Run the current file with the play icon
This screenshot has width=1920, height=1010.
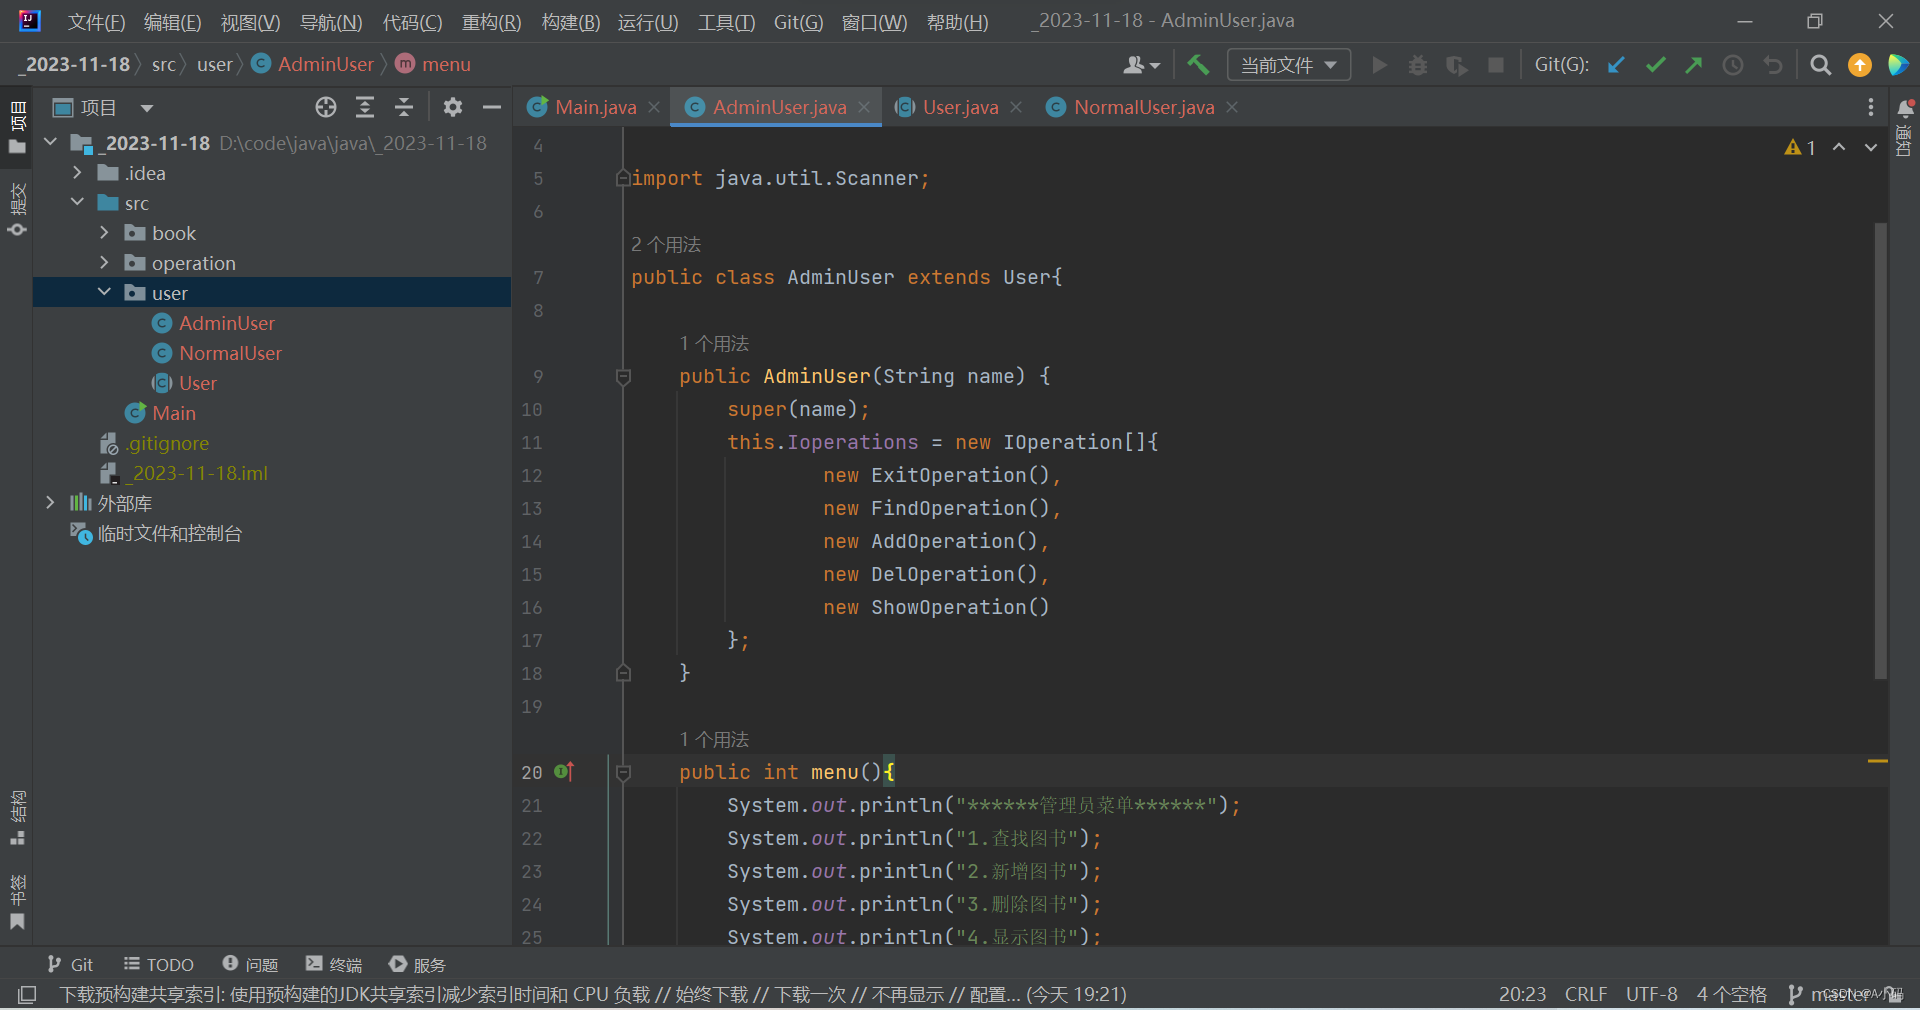click(x=1380, y=65)
